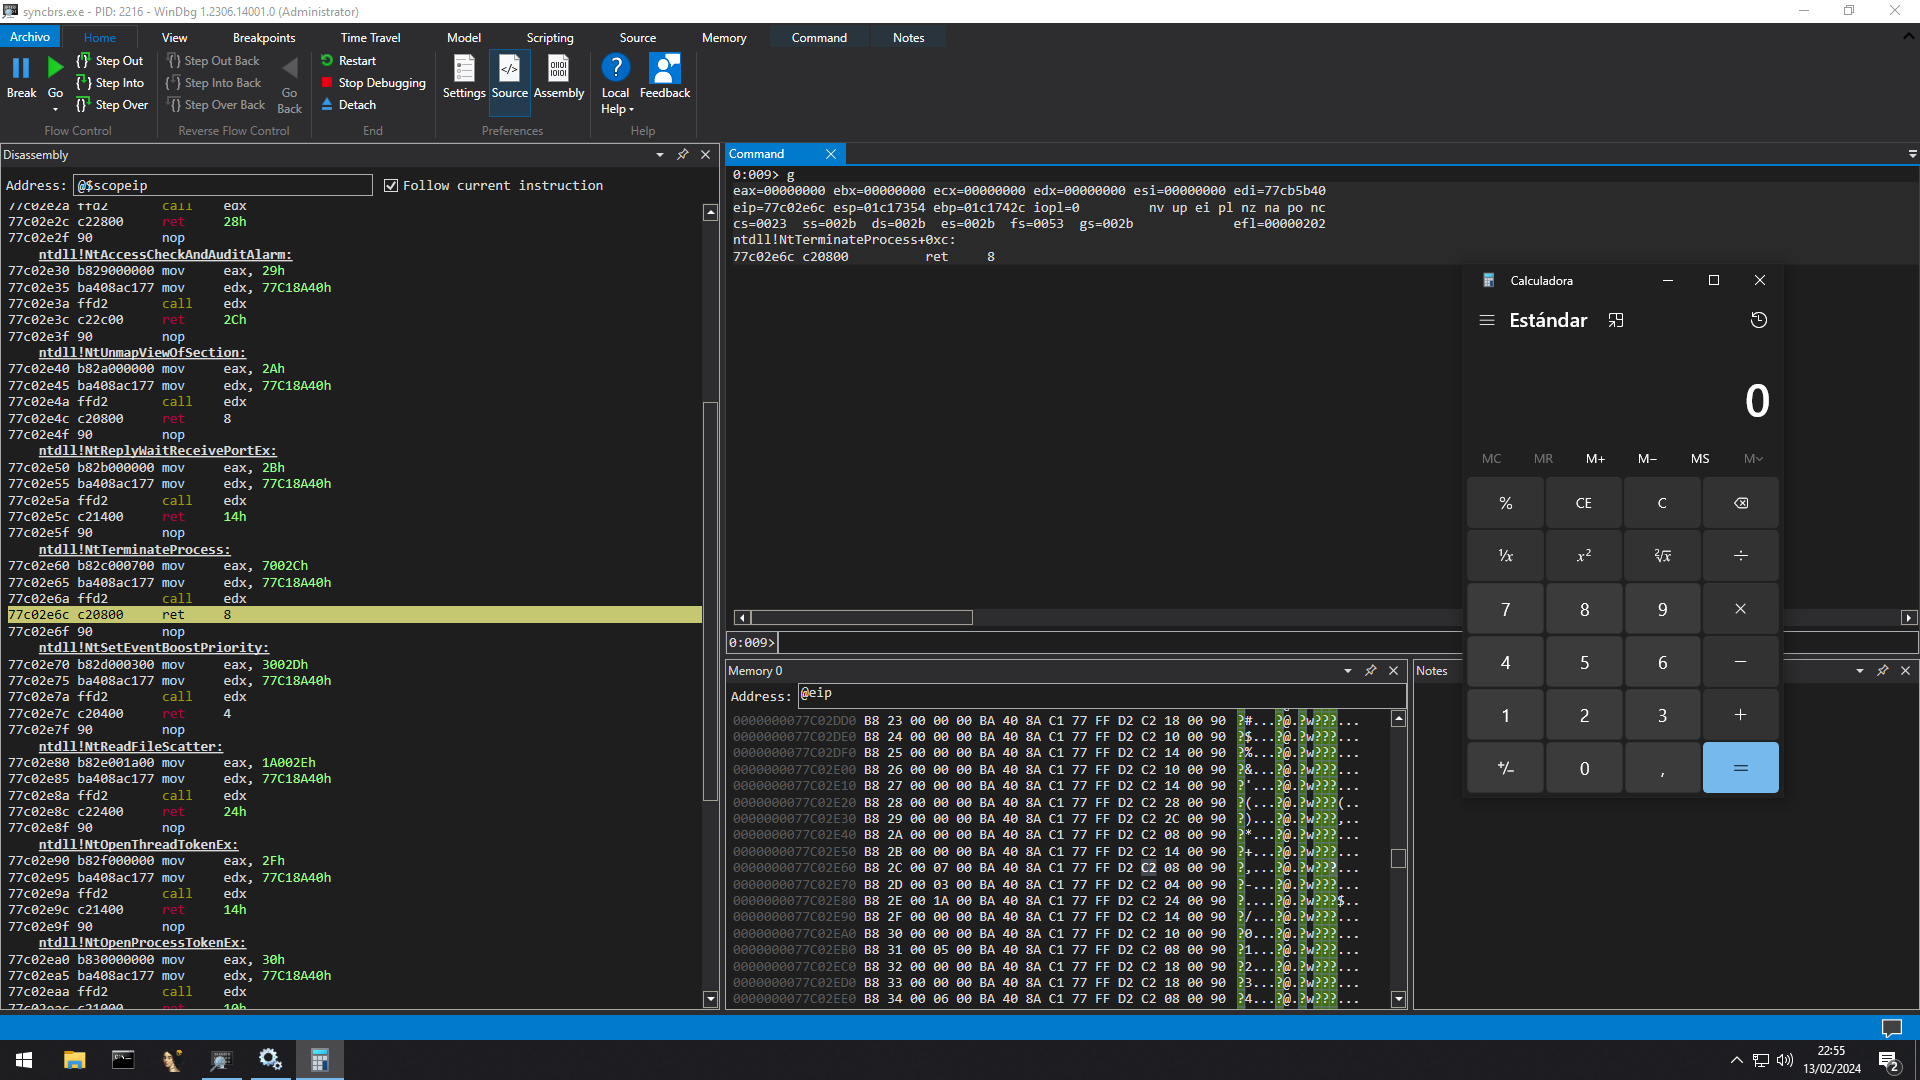The height and width of the screenshot is (1080, 1920).
Task: Toggle Follow current instruction checkbox
Action: 391,186
